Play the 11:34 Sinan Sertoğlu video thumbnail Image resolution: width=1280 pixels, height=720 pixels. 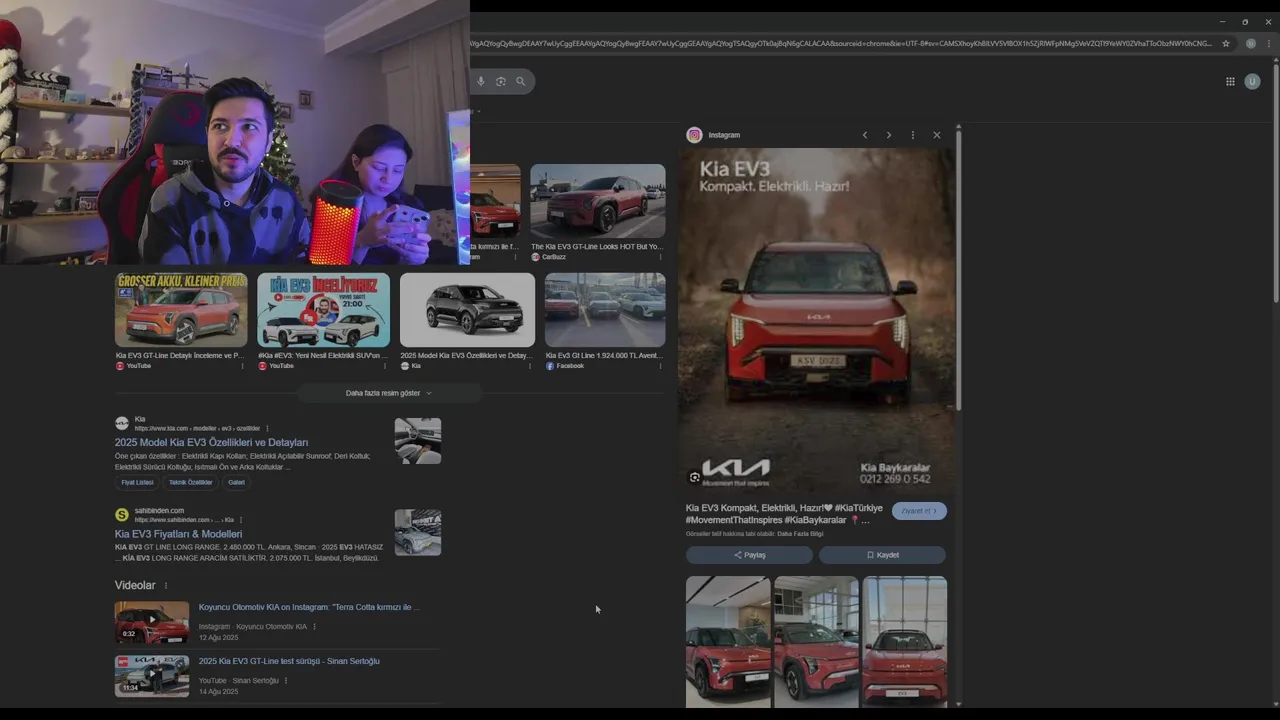click(152, 676)
